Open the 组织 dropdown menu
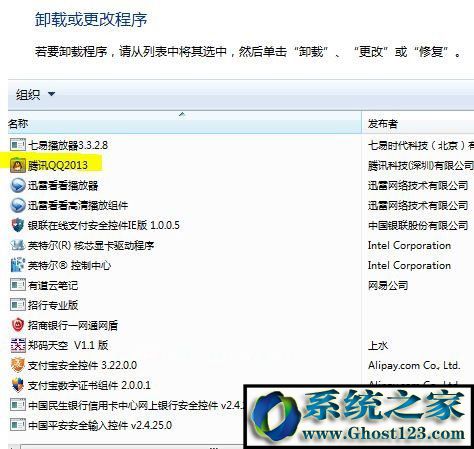This screenshot has height=449, width=474. coord(35,95)
